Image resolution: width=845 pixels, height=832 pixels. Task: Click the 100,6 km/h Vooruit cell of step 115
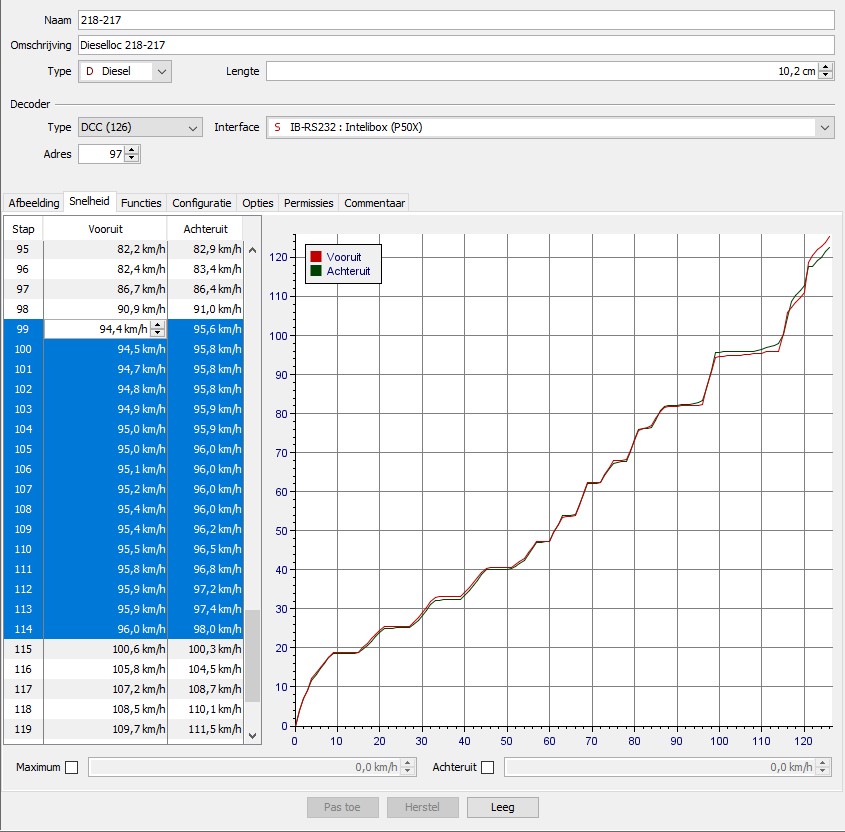(106, 649)
